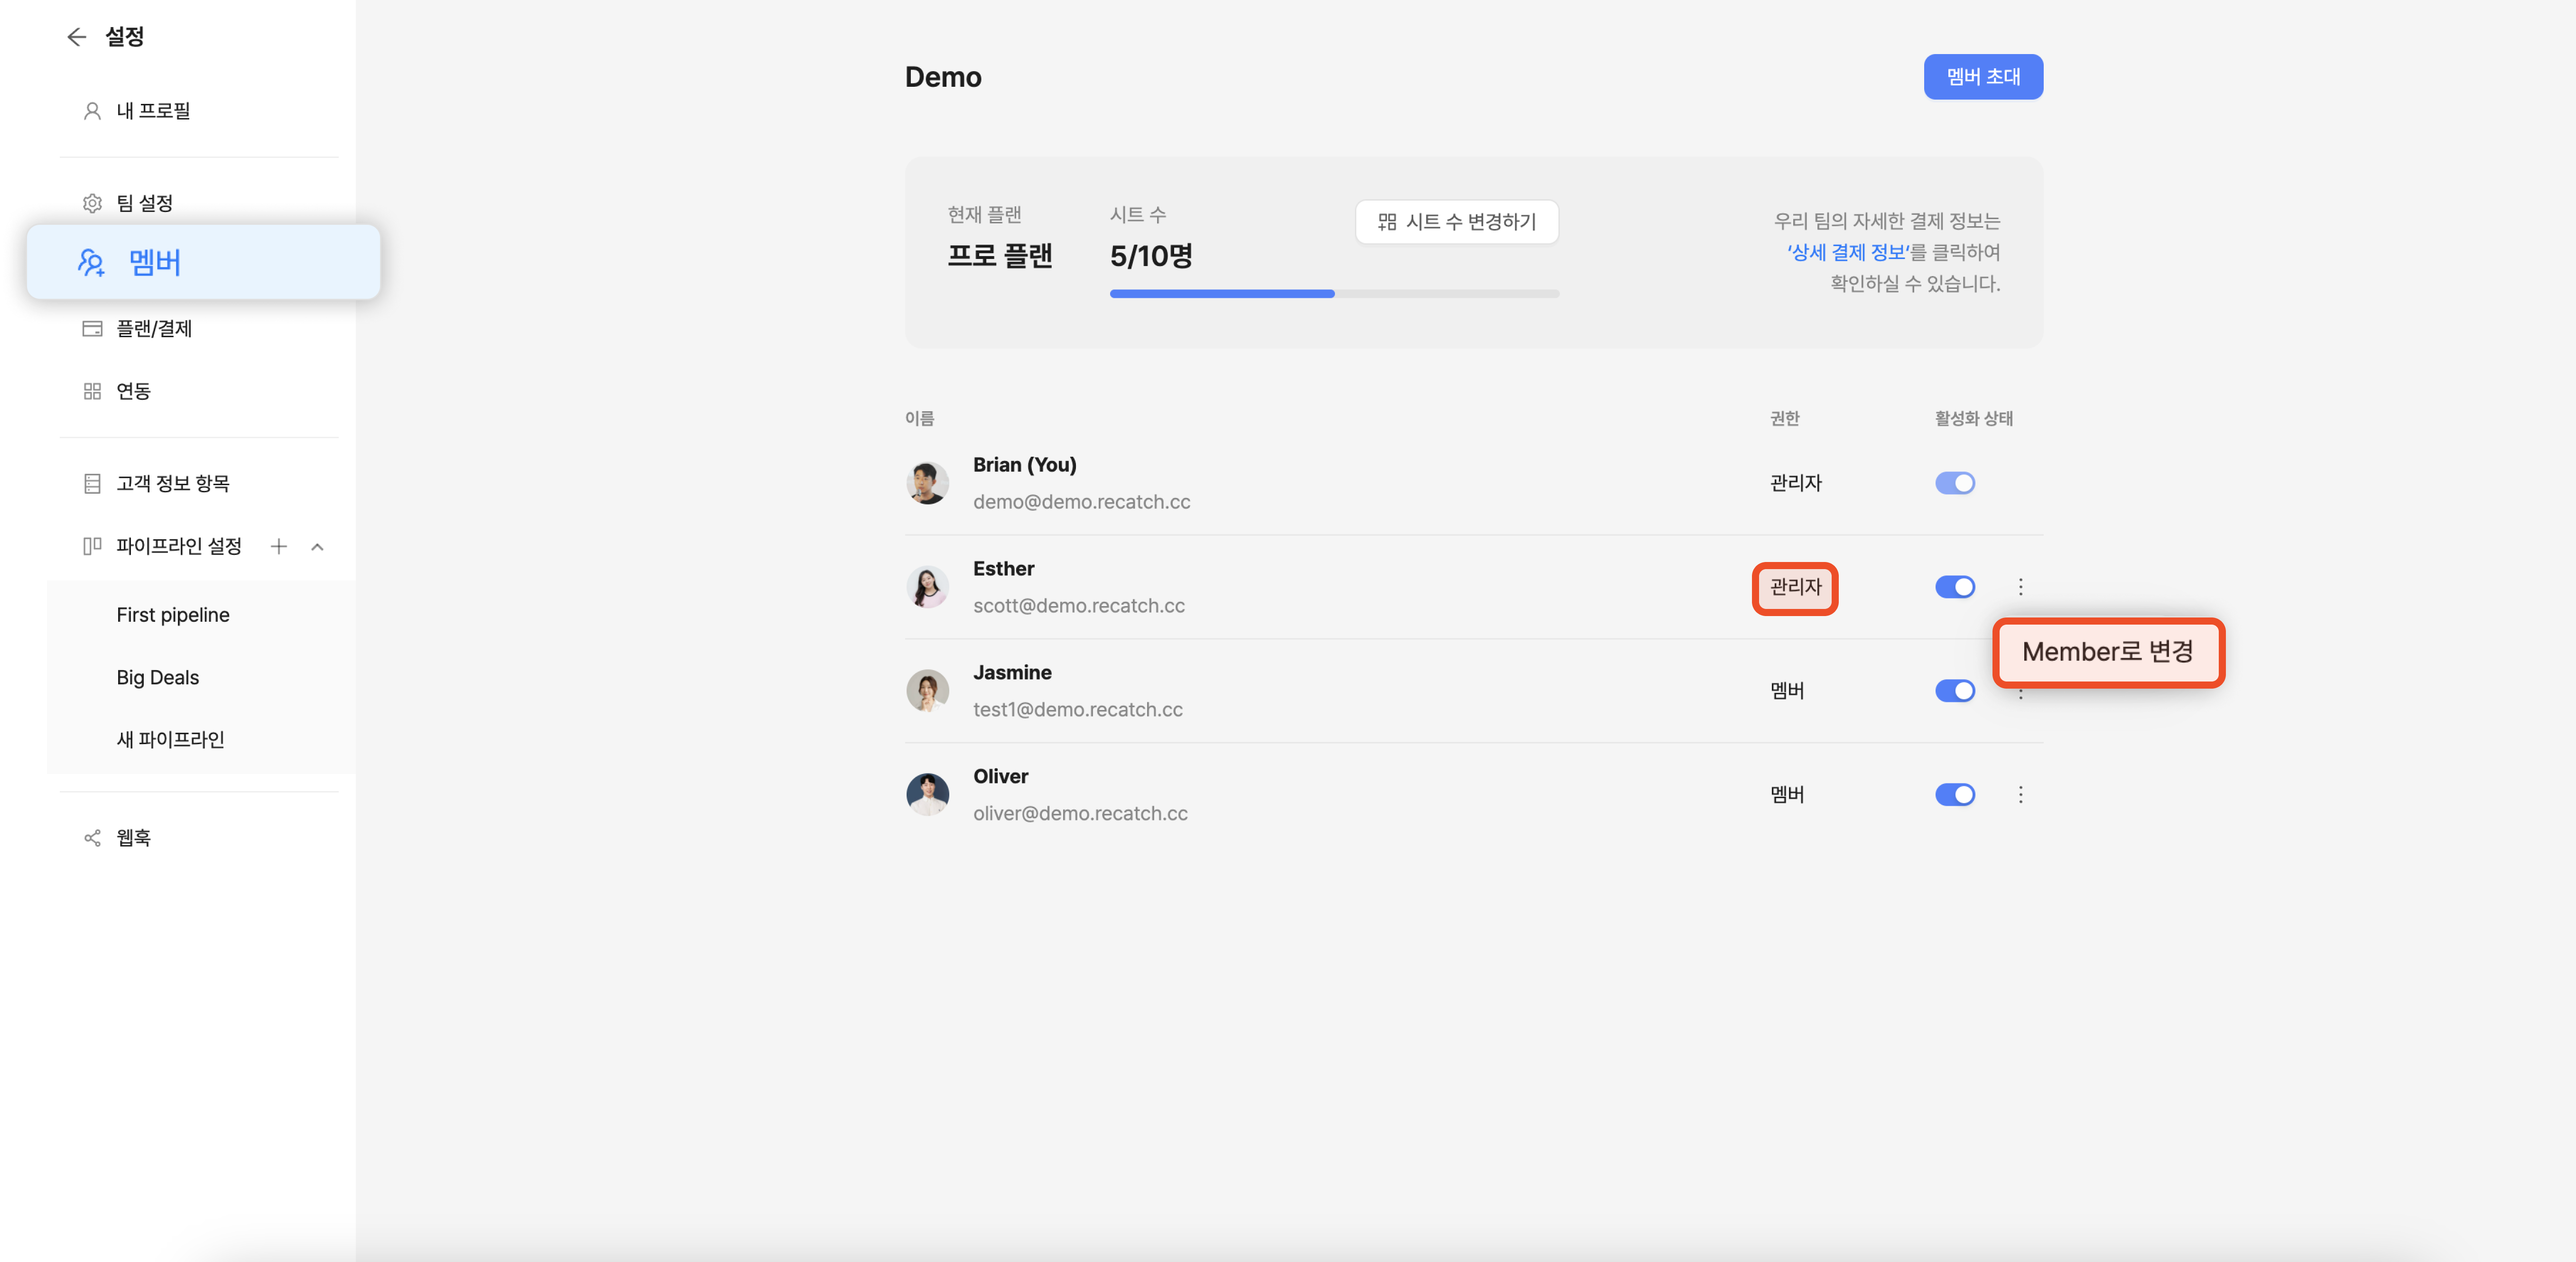
Task: Click the 플랜/결제 card icon
Action: point(92,328)
